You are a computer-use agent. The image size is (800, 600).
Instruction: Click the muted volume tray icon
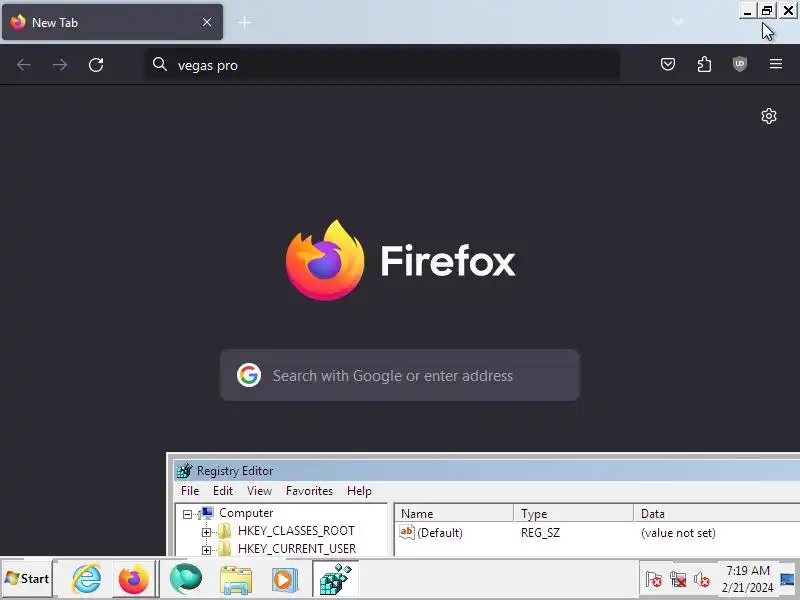click(702, 580)
